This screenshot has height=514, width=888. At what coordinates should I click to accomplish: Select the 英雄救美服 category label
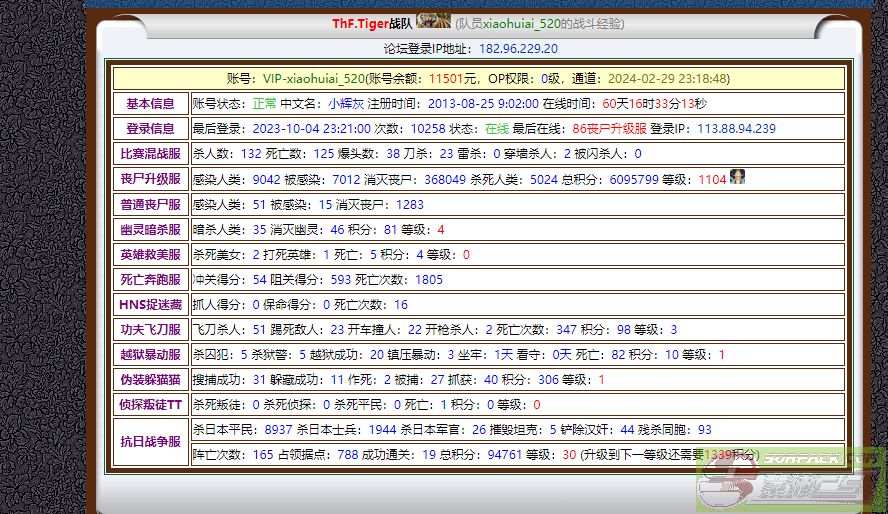(150, 254)
